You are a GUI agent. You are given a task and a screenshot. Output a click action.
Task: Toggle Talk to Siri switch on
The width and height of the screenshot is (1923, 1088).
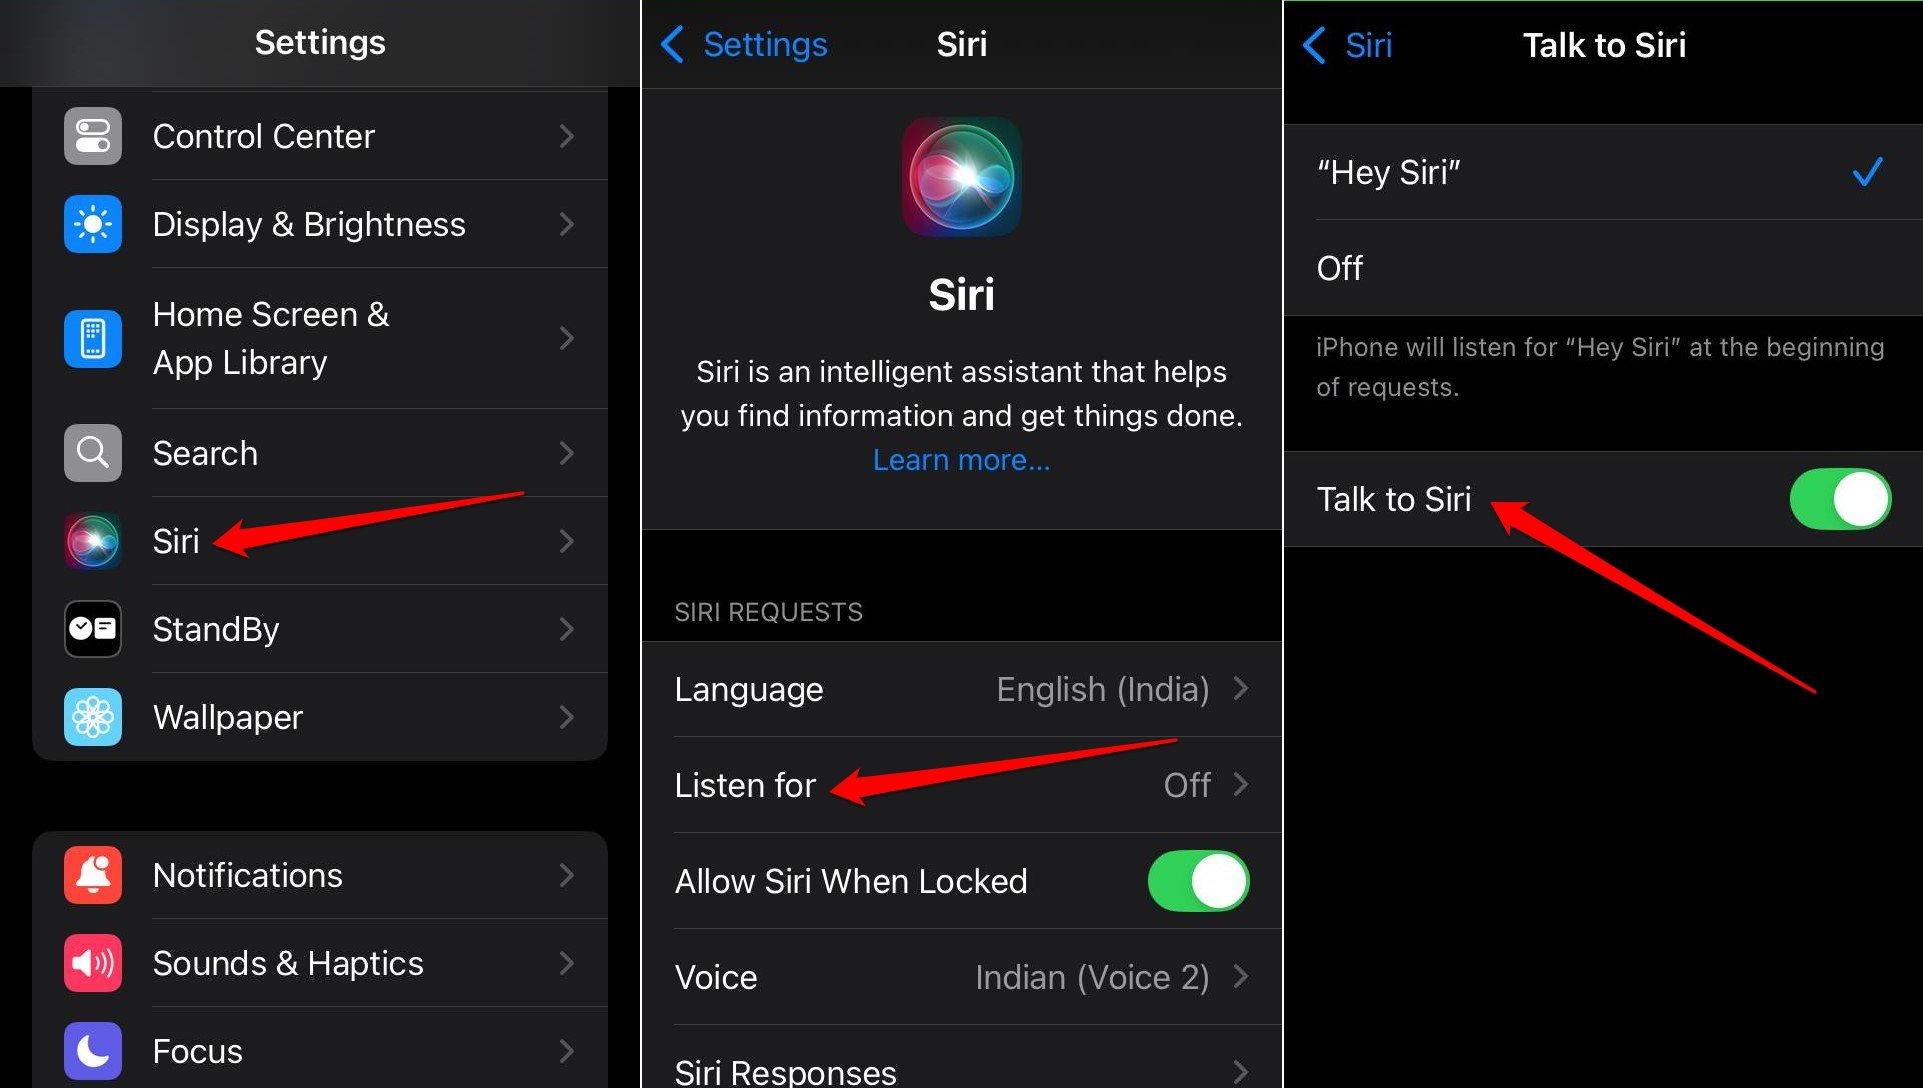coord(1844,498)
